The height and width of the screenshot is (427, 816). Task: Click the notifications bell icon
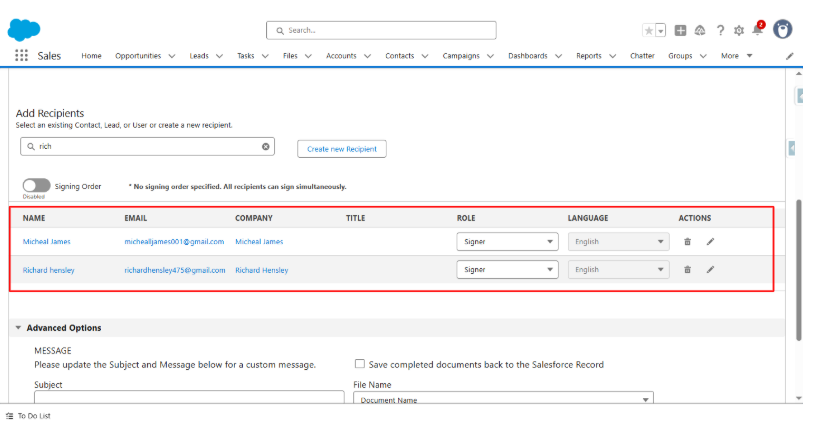click(757, 30)
